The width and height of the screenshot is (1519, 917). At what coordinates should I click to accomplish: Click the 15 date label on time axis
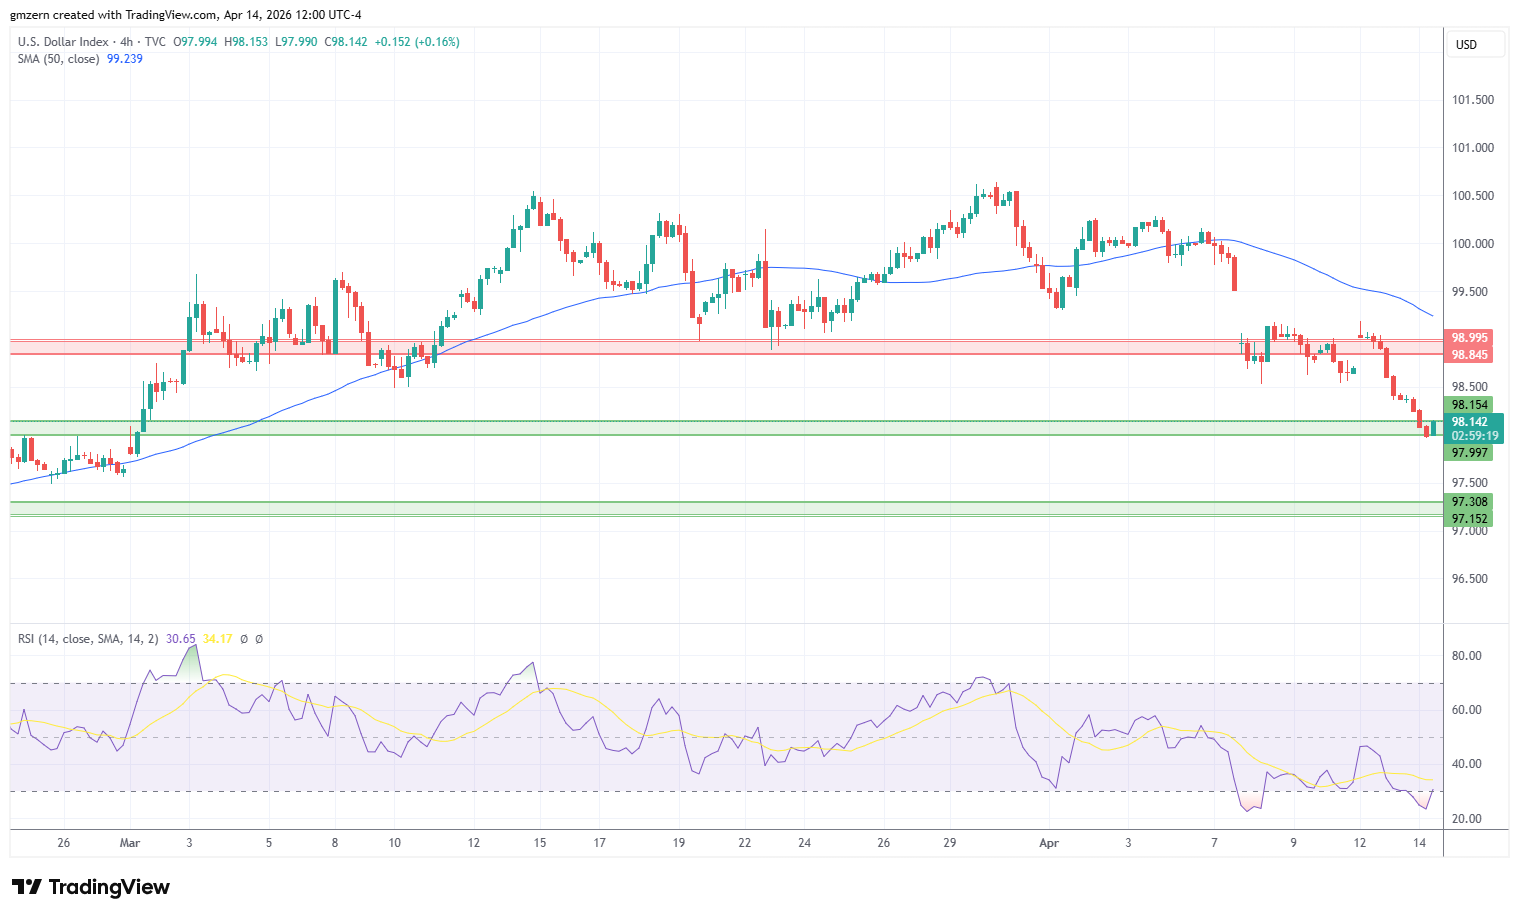coord(540,843)
